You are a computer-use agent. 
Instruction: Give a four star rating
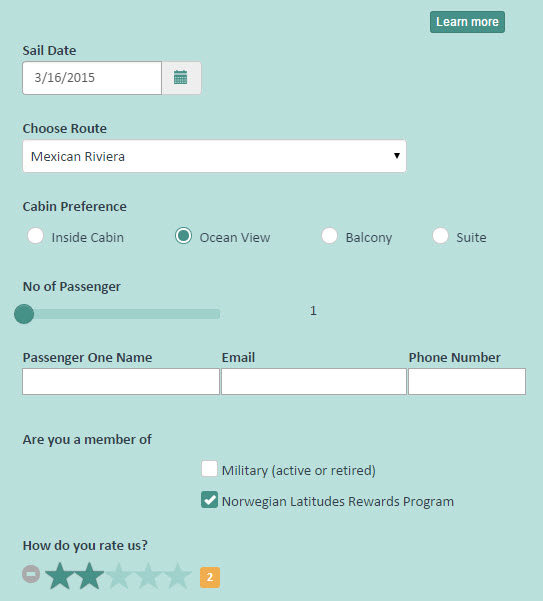tap(148, 576)
